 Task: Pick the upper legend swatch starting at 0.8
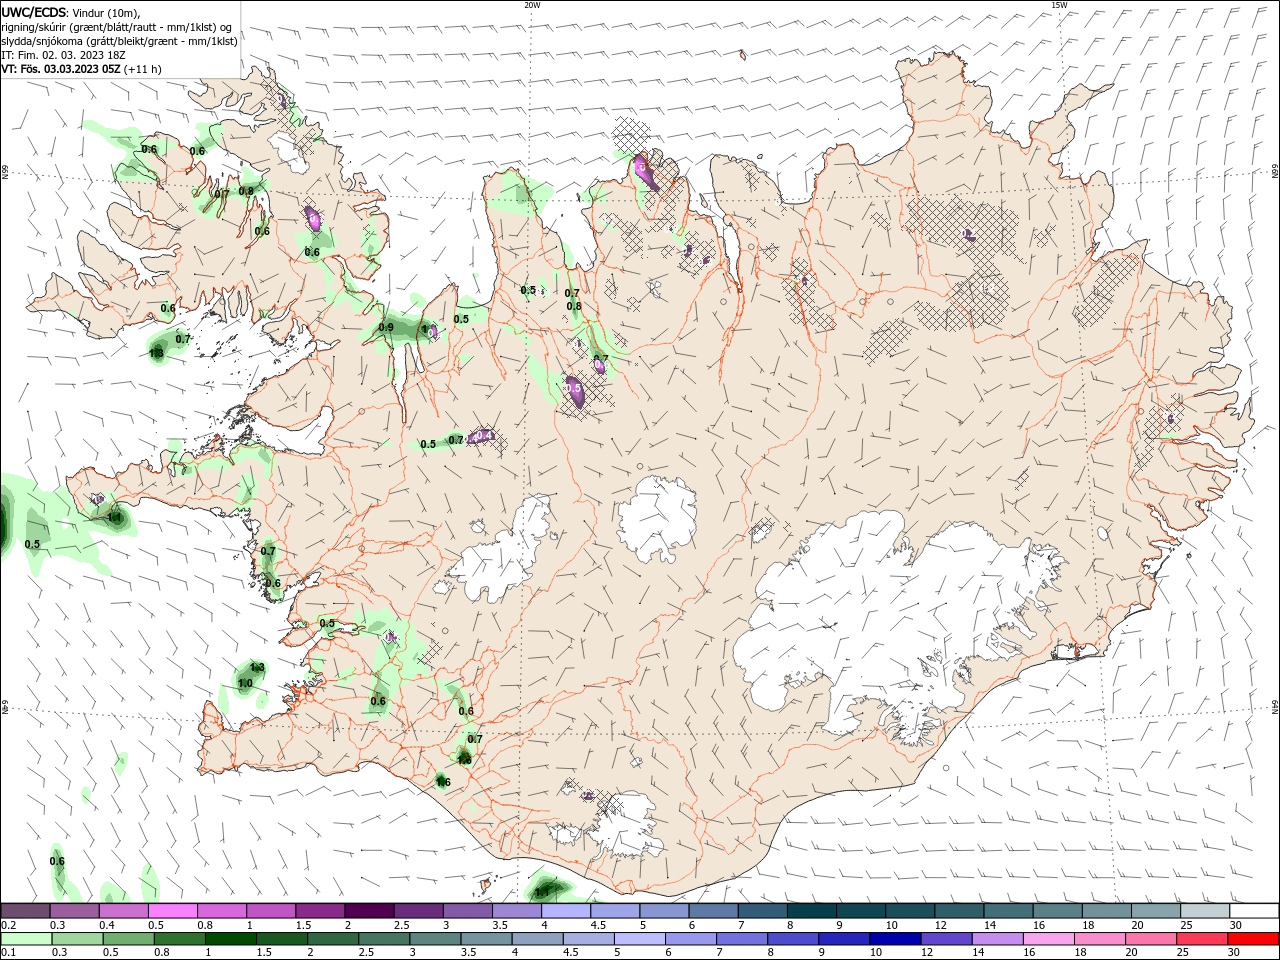[x=222, y=910]
